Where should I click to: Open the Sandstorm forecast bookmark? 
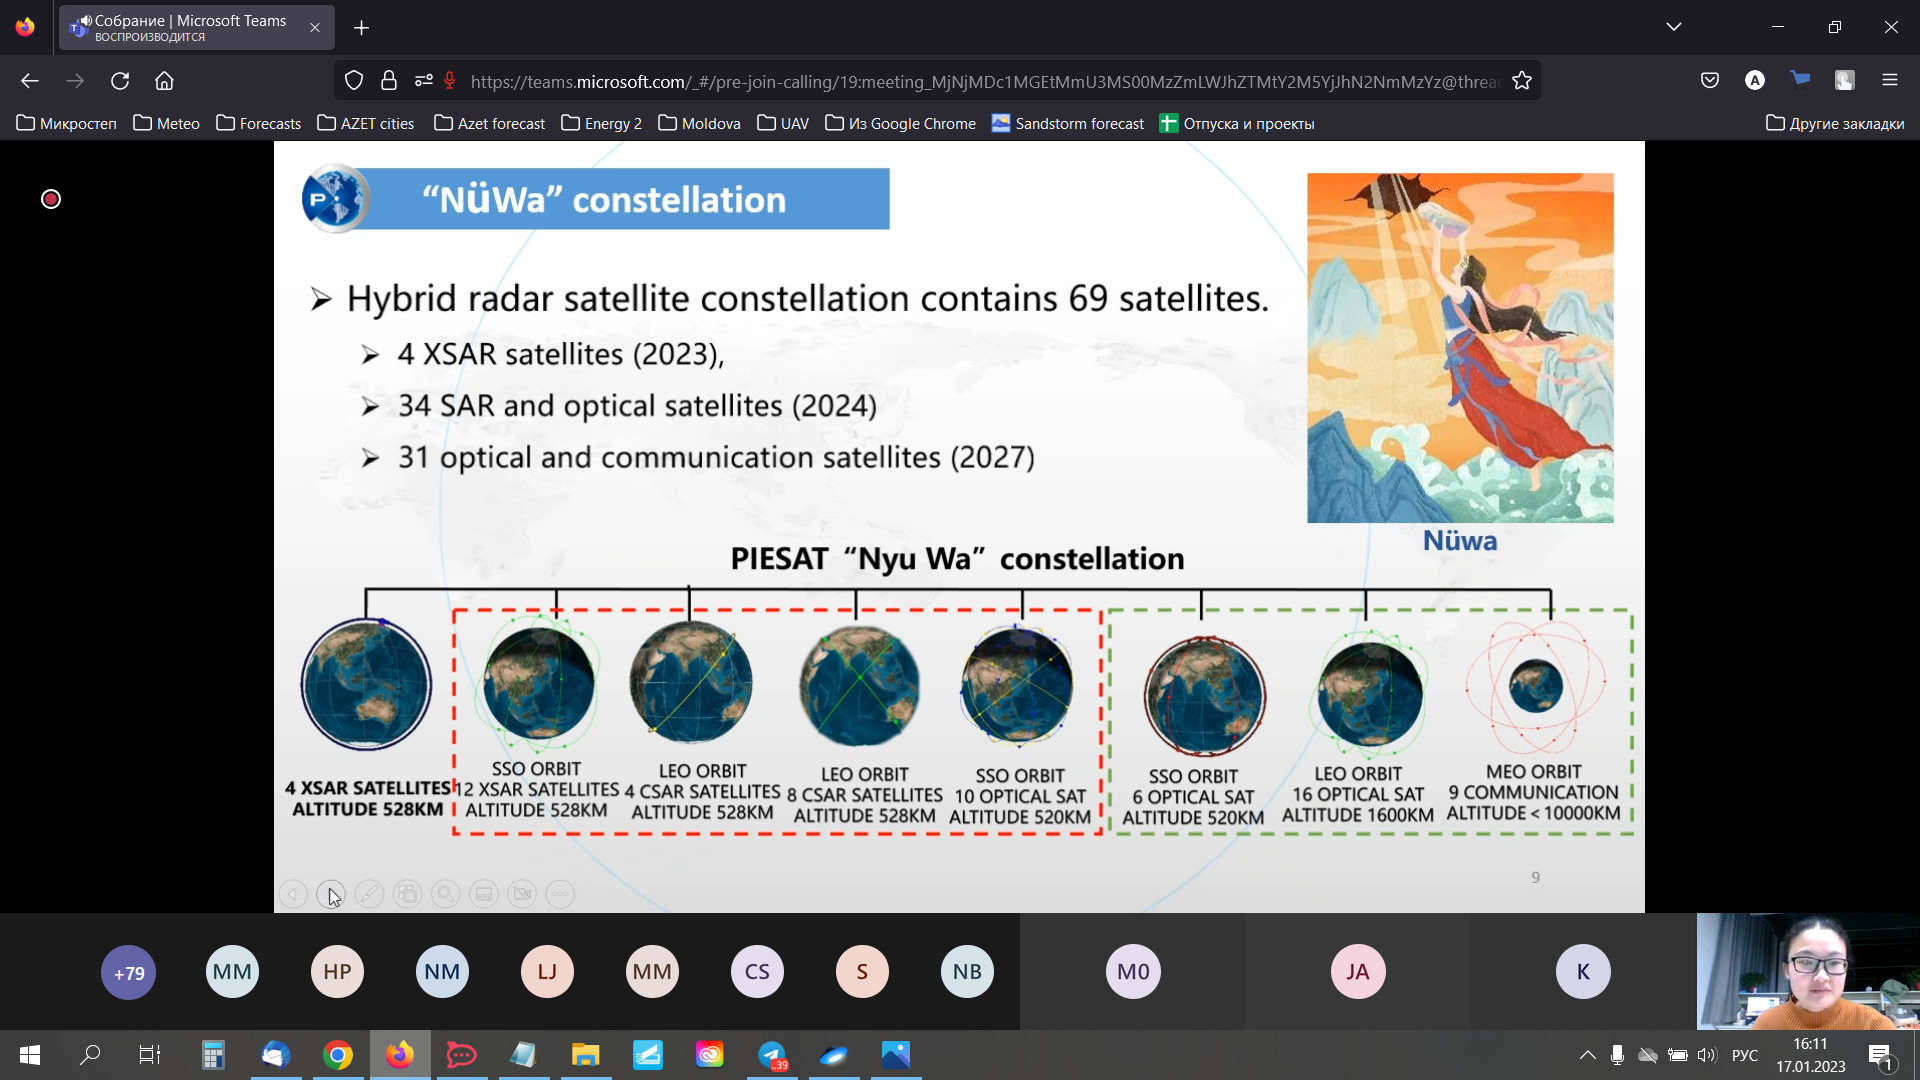tap(1068, 123)
